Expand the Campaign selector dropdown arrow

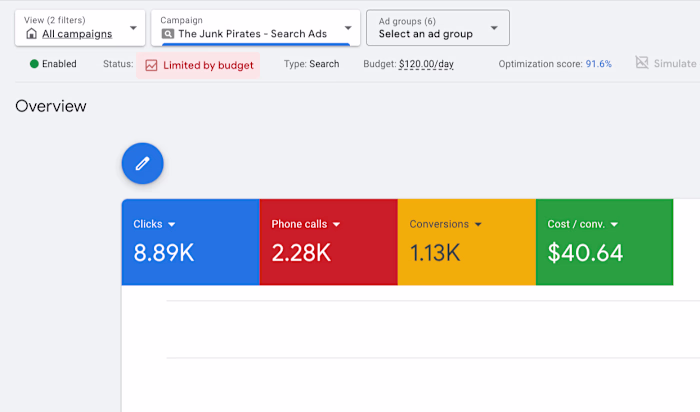(348, 27)
